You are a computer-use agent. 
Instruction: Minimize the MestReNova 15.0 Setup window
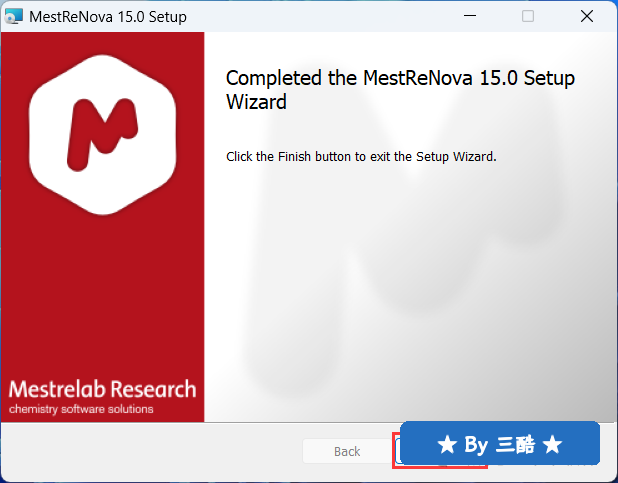(x=470, y=16)
